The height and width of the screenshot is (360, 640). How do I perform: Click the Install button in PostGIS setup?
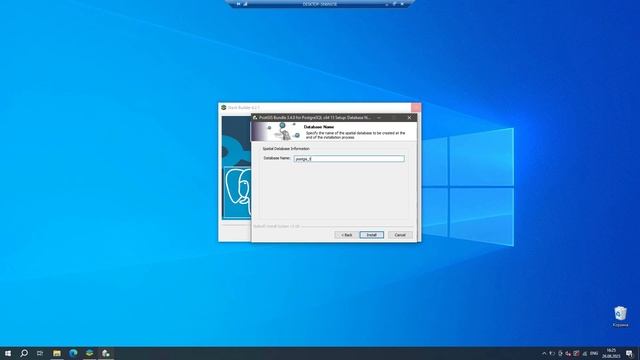(x=371, y=235)
